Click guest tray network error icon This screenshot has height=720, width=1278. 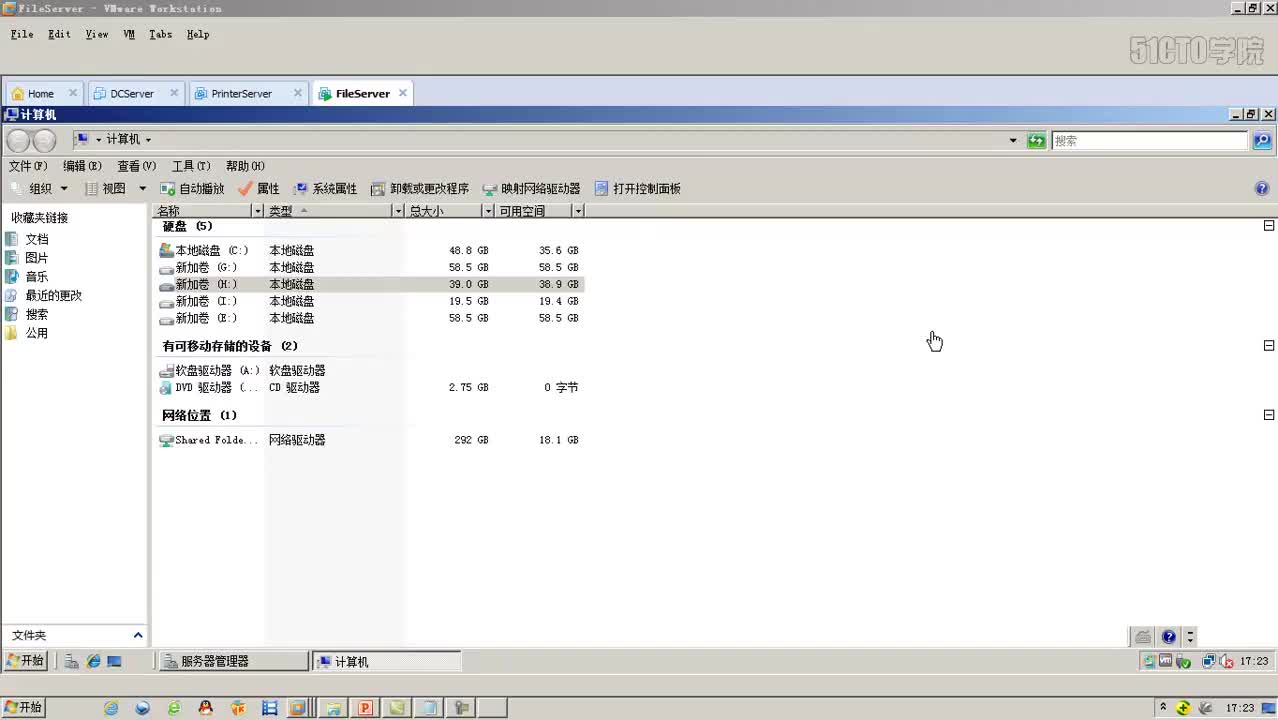[x=1225, y=661]
